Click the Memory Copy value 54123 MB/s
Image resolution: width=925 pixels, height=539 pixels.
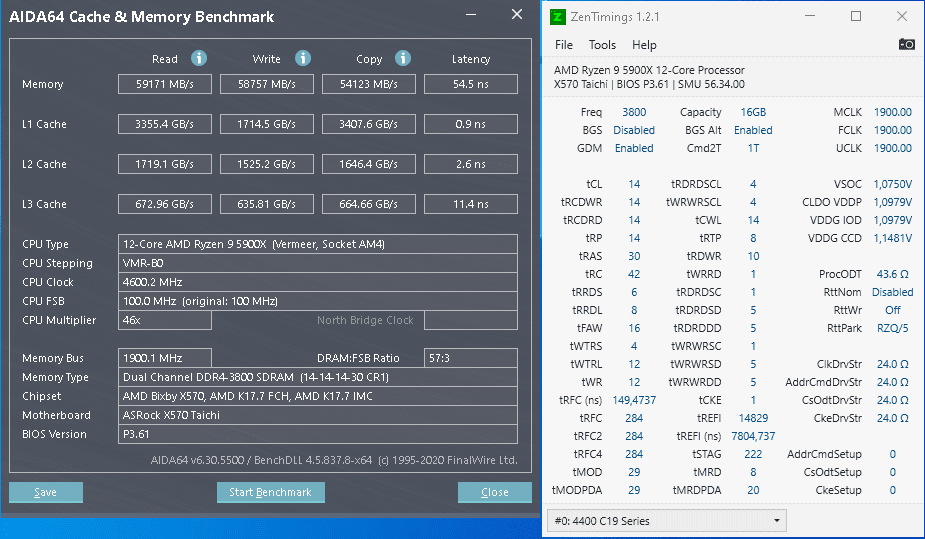click(x=369, y=84)
